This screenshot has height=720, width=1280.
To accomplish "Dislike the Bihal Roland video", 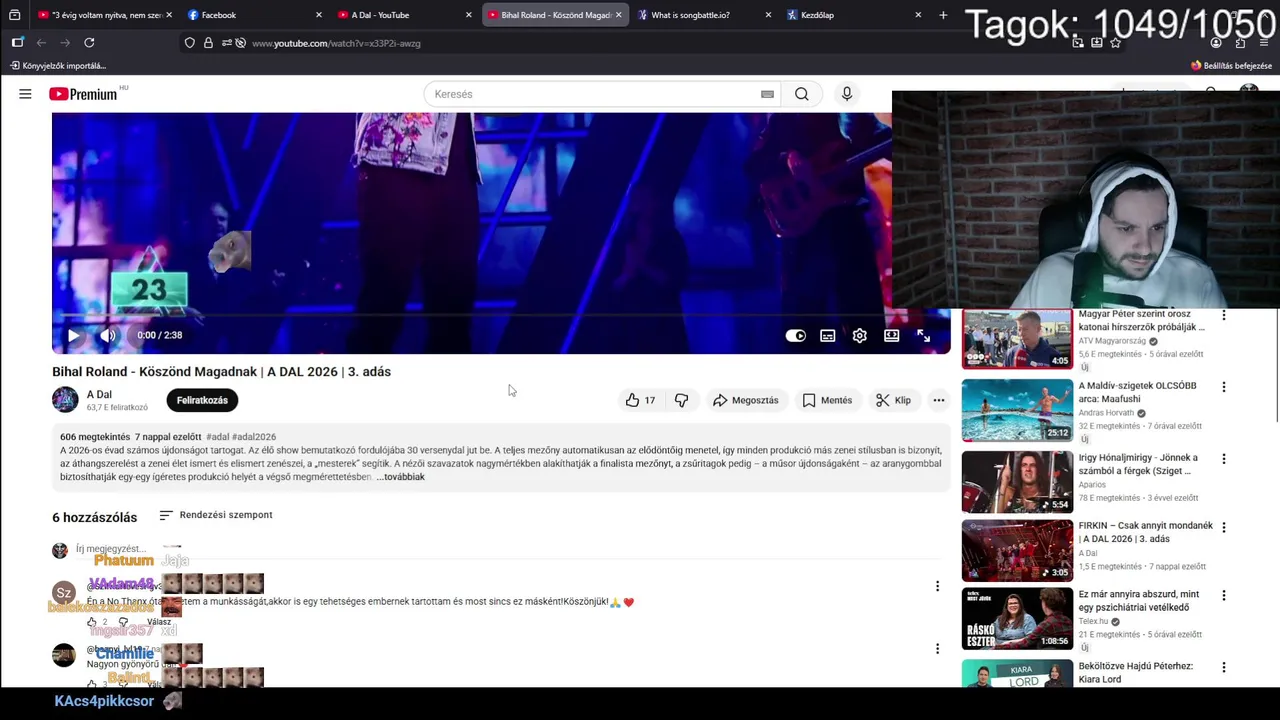I will tap(681, 400).
